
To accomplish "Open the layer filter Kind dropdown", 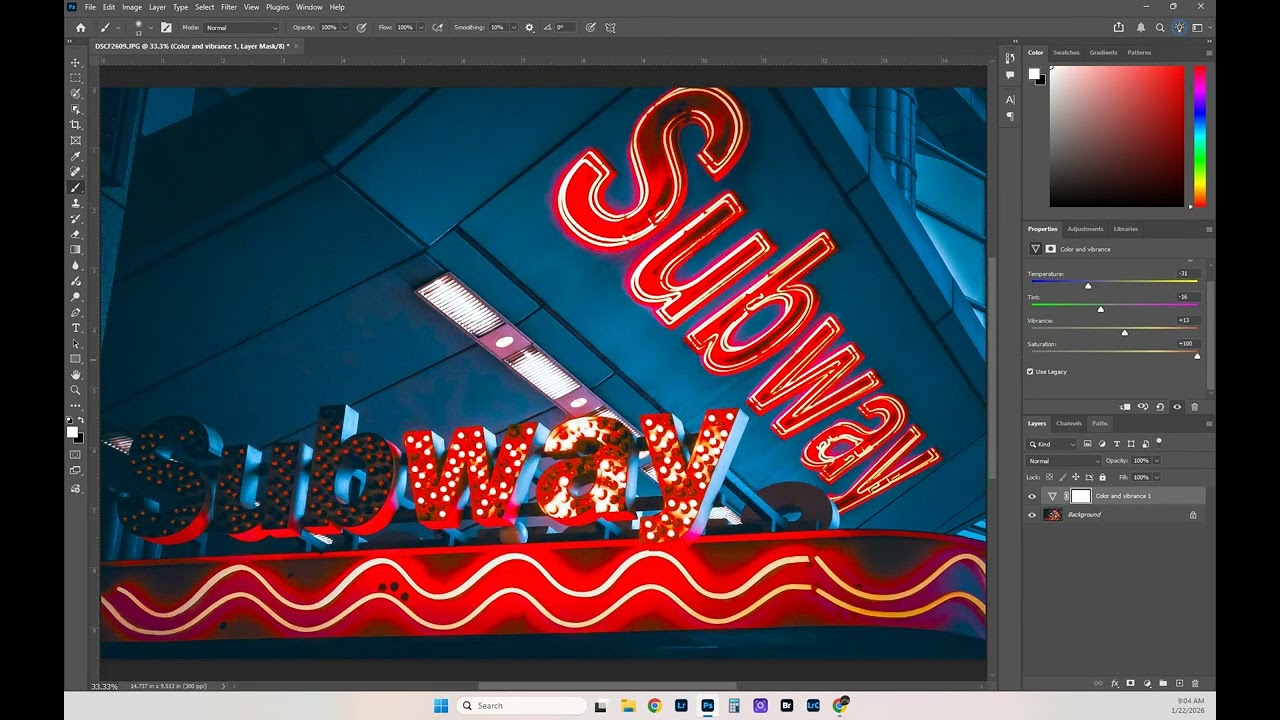I will (1052, 444).
